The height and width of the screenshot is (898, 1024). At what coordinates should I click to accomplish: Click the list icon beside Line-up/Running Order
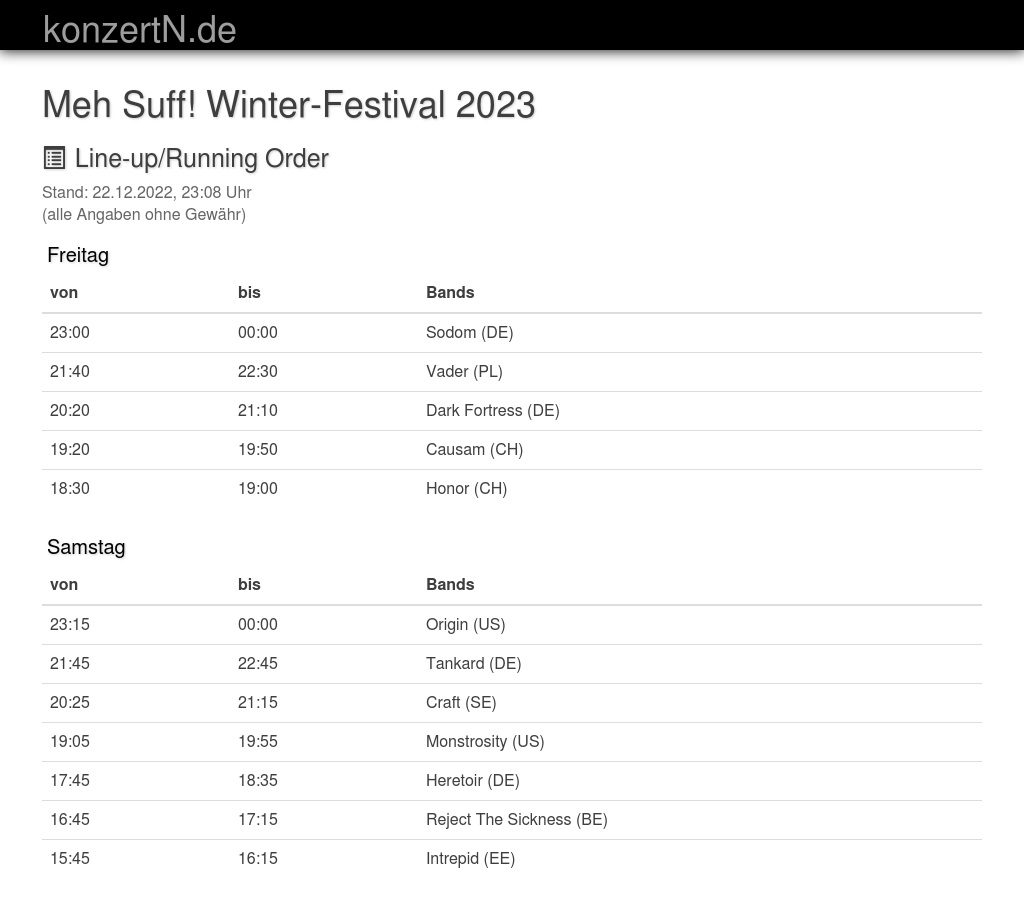point(54,158)
